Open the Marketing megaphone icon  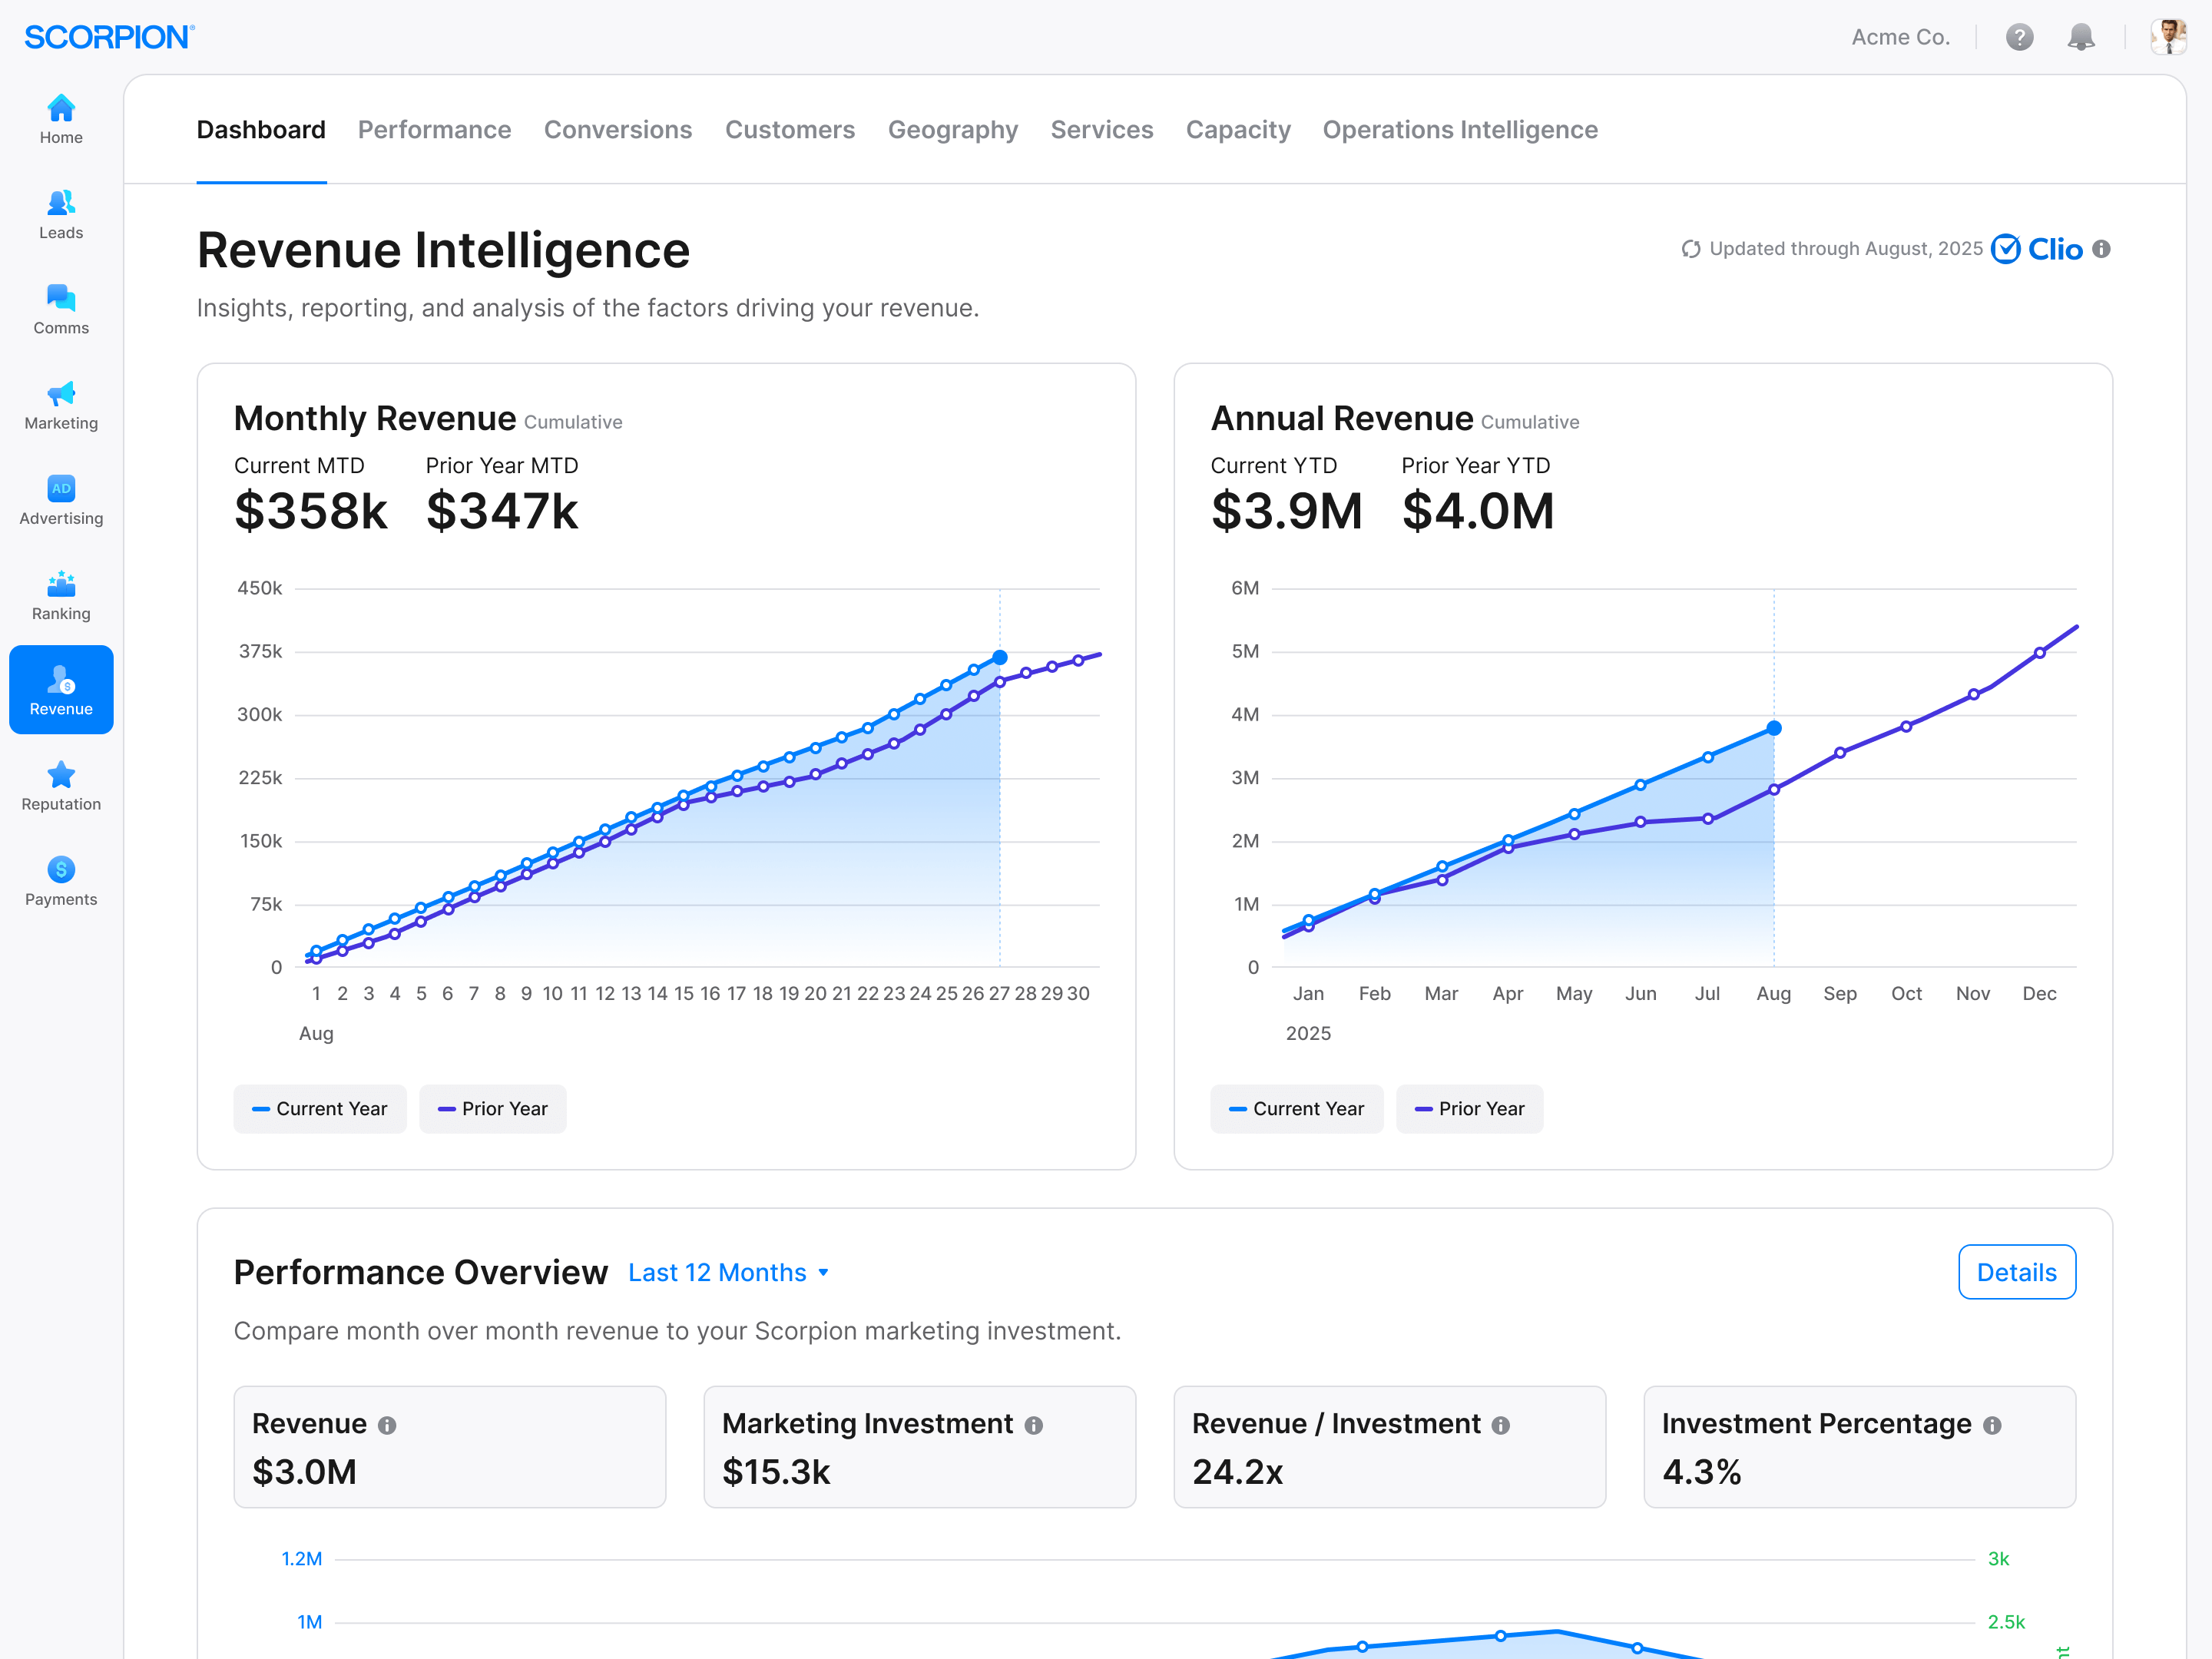coord(61,394)
